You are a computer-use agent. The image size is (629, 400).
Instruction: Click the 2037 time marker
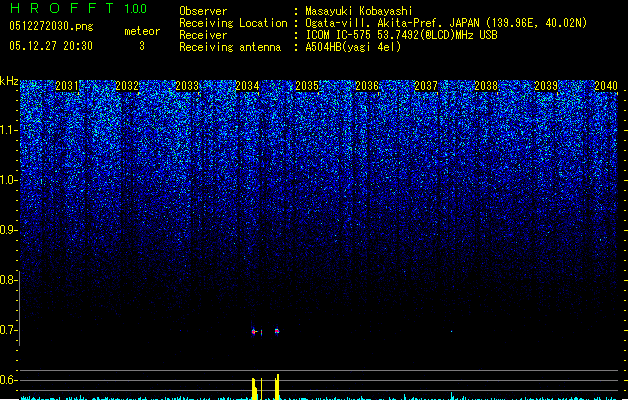(x=426, y=86)
